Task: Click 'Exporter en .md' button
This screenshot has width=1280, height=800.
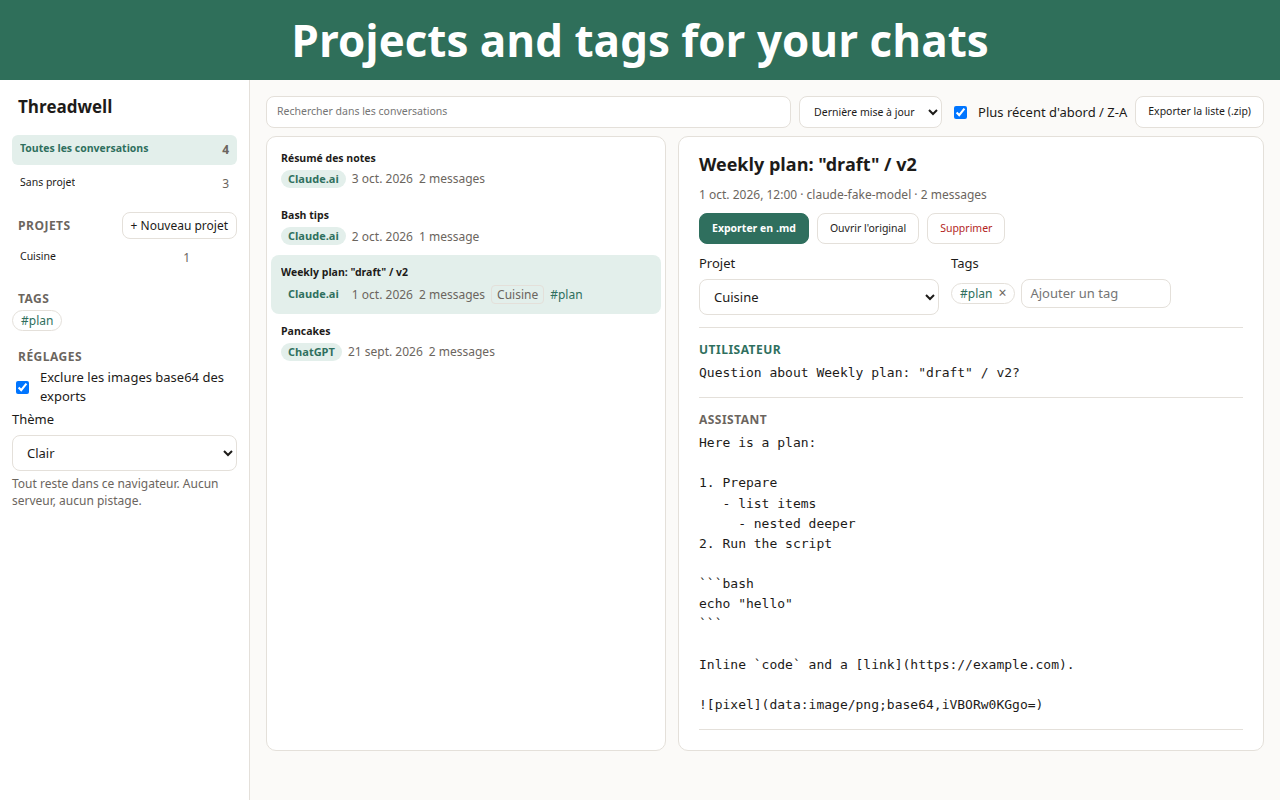Action: pos(754,228)
